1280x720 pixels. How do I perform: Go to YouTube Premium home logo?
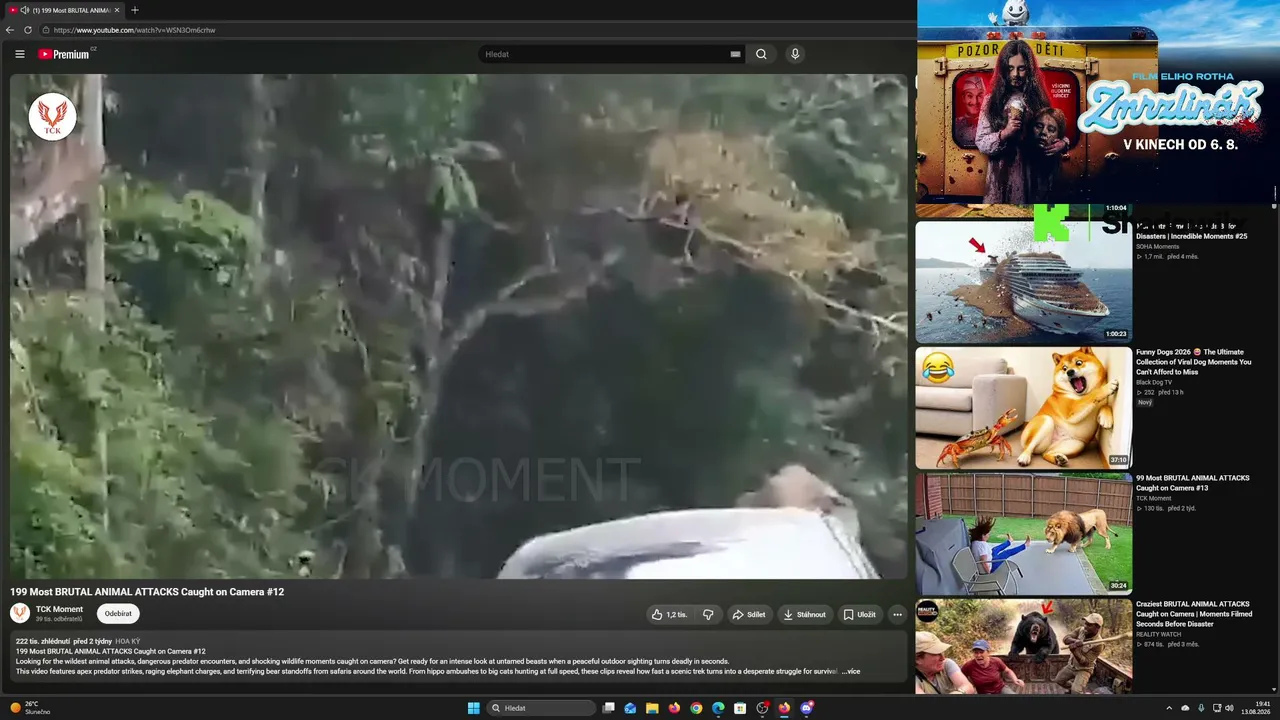click(64, 54)
